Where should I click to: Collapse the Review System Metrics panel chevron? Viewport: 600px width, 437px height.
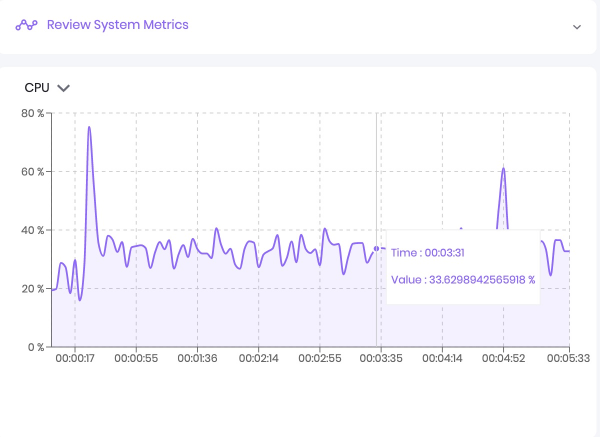(577, 27)
